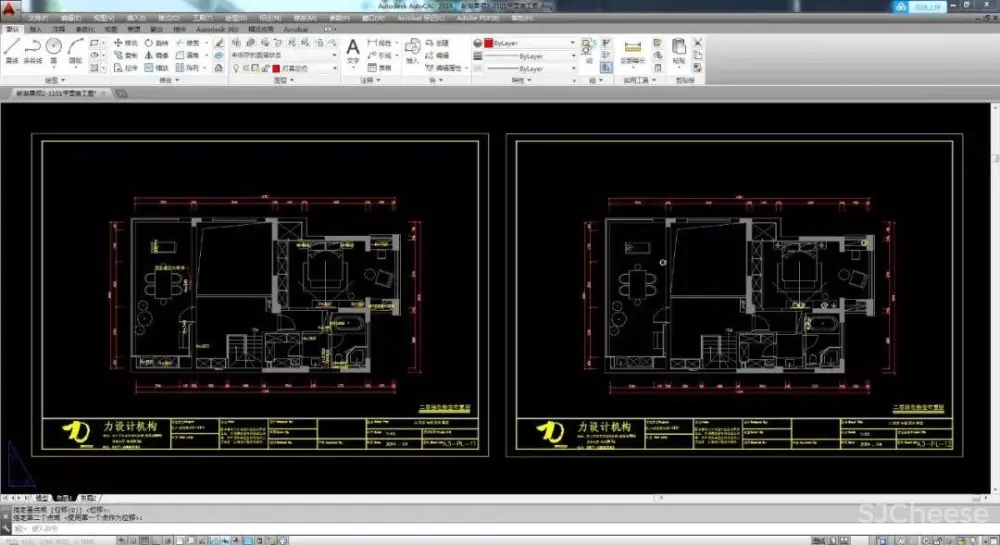Open the Text (文字) annotation tool
Image resolution: width=1000 pixels, height=545 pixels.
[x=352, y=50]
